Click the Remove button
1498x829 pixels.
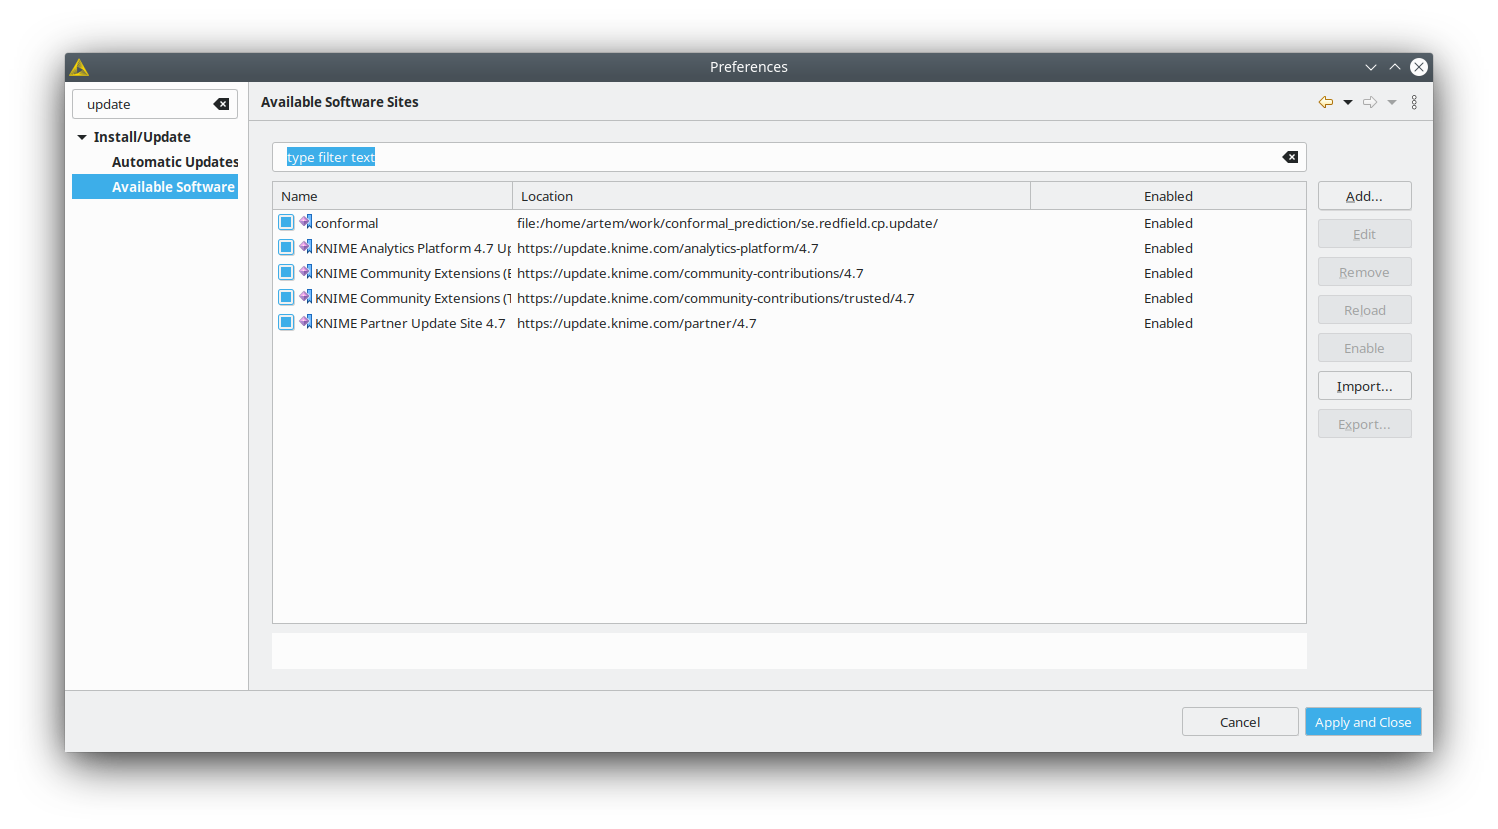(x=1364, y=272)
